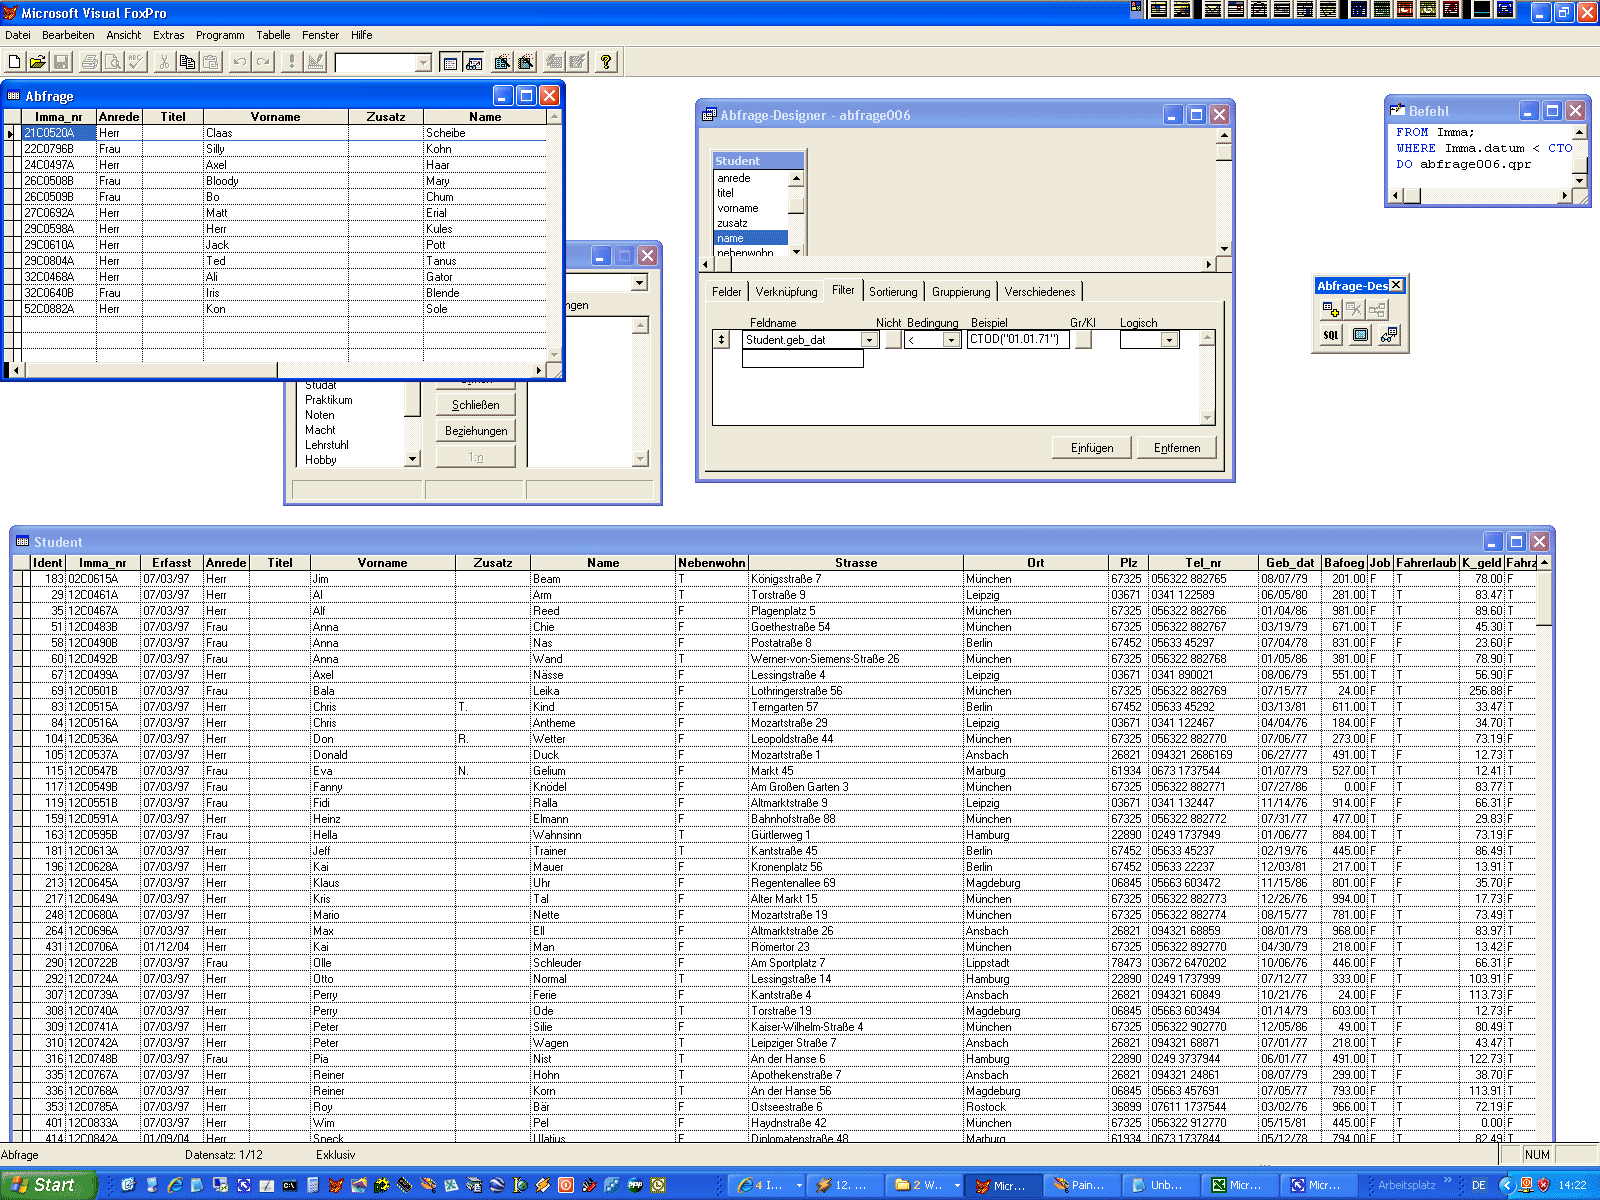
Task: Click the Form wizard toolbar icon
Action: tap(502, 62)
